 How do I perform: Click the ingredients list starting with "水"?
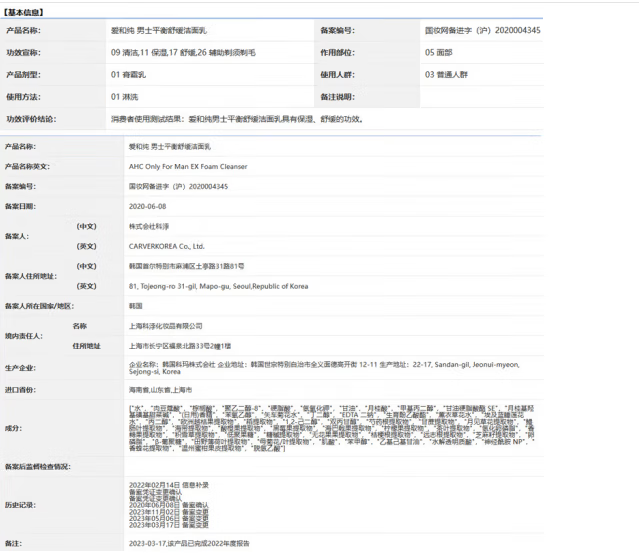[x=332, y=428]
